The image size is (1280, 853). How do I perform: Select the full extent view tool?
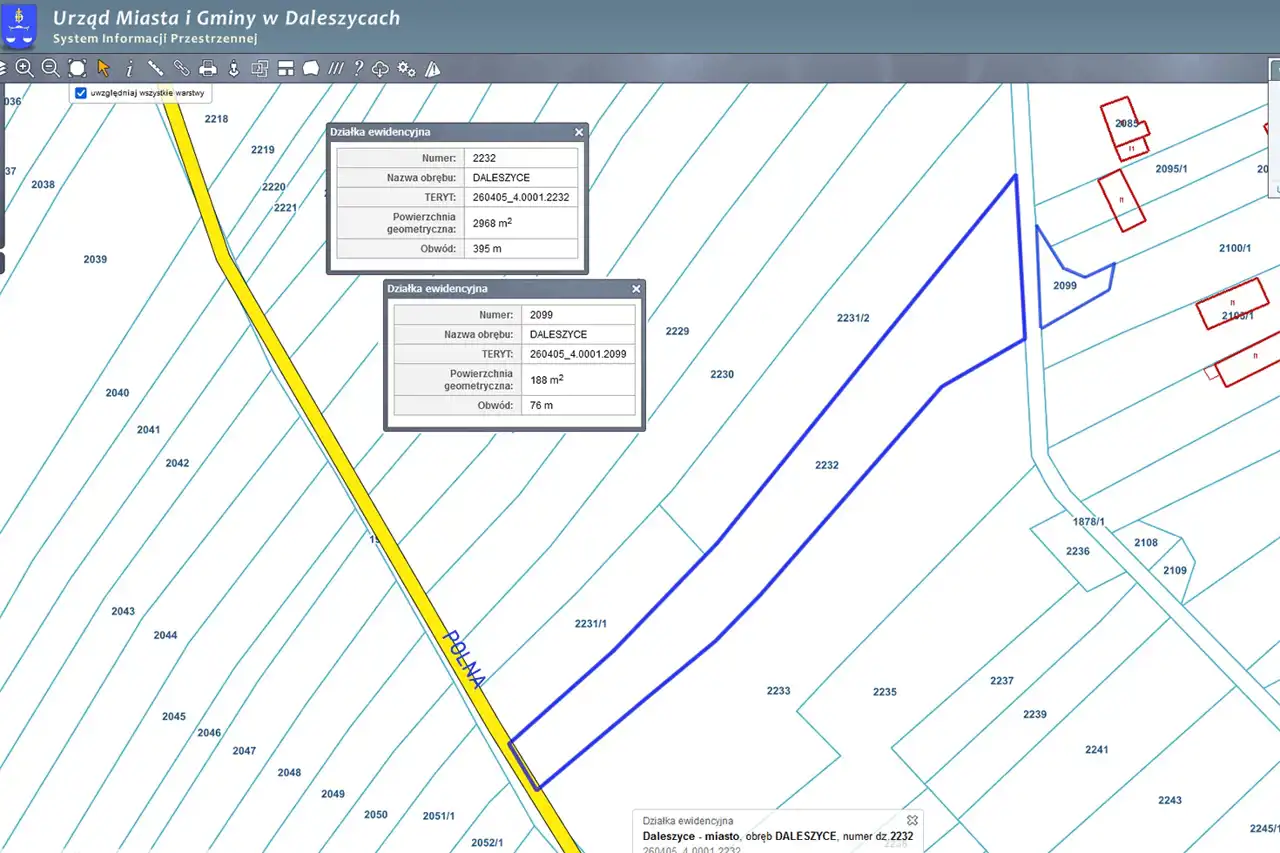pyautogui.click(x=77, y=68)
